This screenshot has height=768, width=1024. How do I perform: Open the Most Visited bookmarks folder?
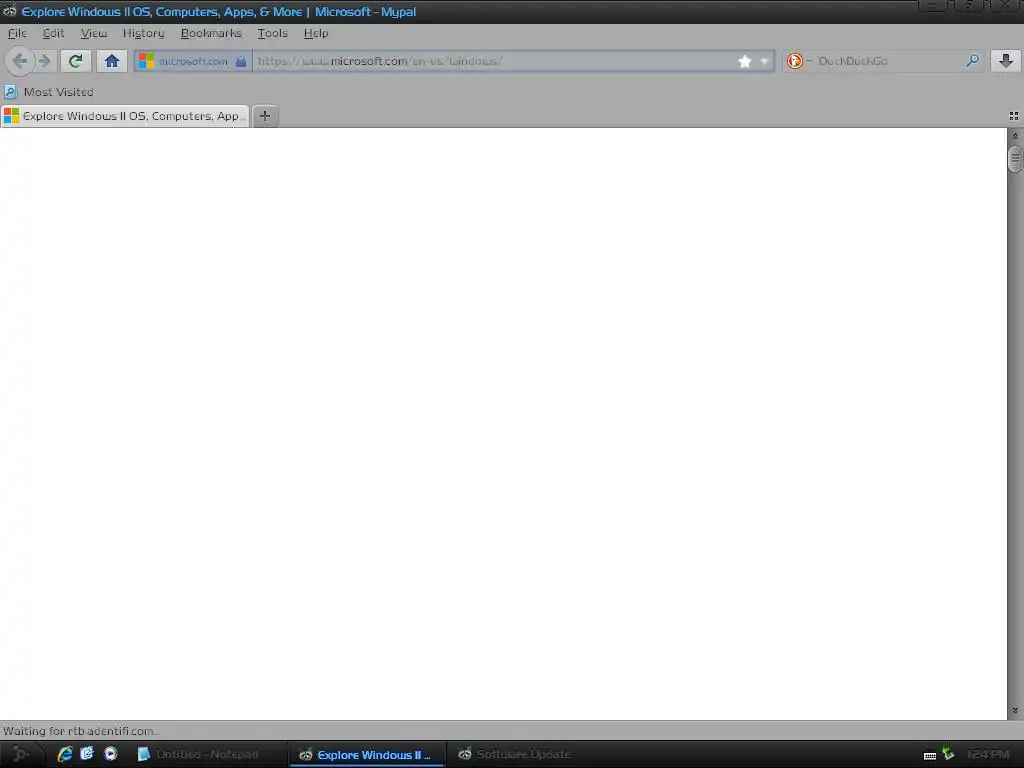pyautogui.click(x=49, y=92)
